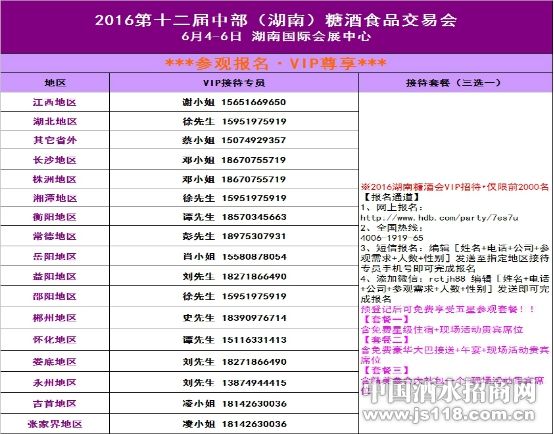This screenshot has height=434, width=554.
Task: Click the "3、短信报名" instruction line
Action: click(455, 258)
